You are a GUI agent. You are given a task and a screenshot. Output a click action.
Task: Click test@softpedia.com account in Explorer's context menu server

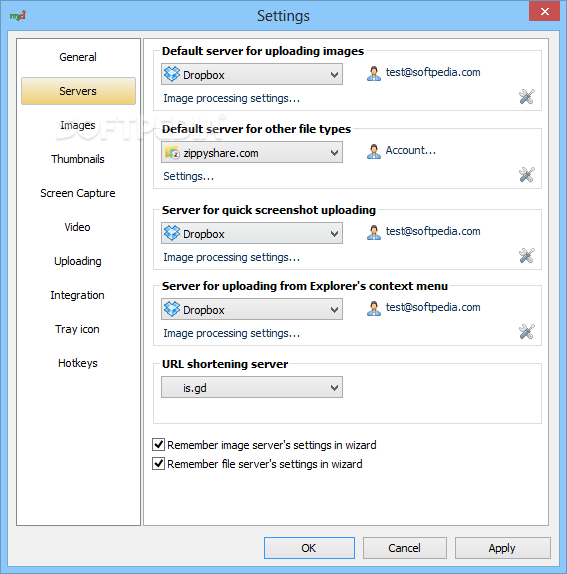click(x=433, y=307)
